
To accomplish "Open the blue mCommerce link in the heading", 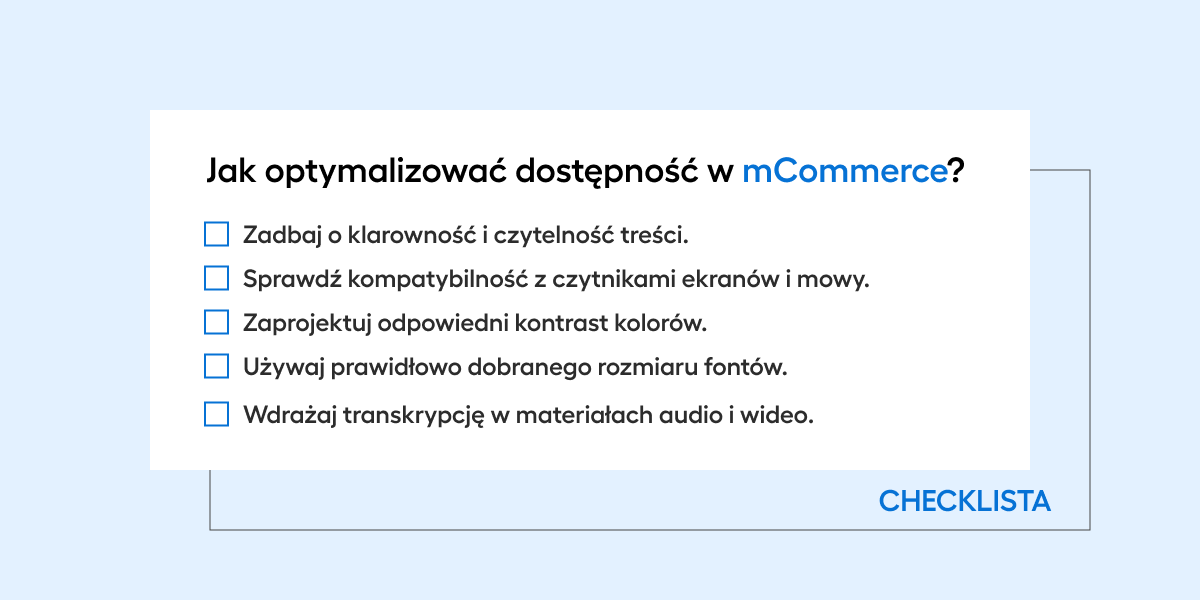I will pyautogui.click(x=844, y=171).
